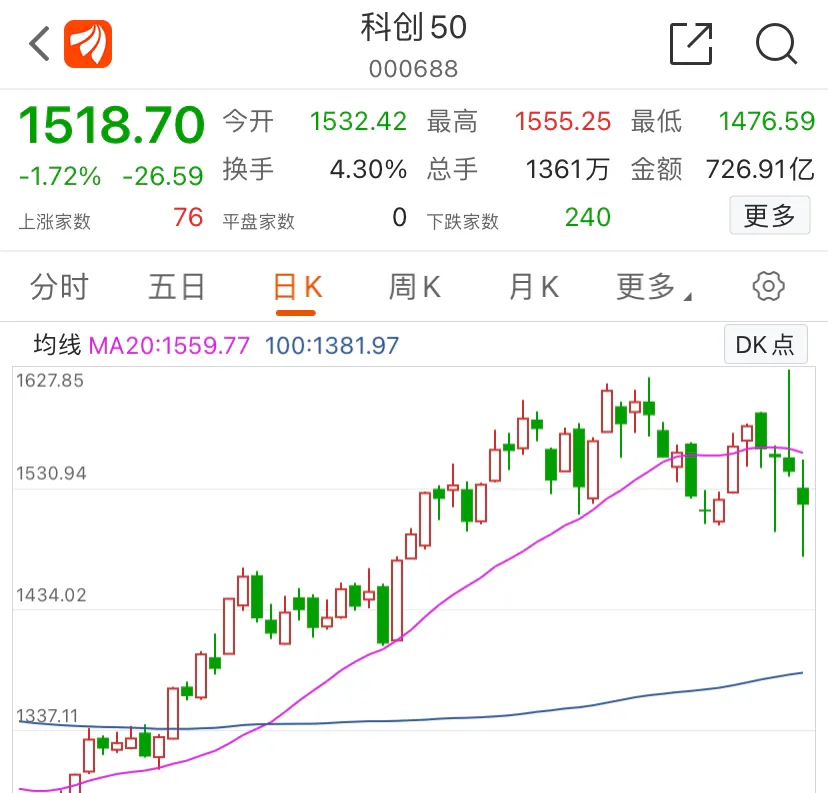Viewport: 828px width, 793px height.
Task: Tap the back arrow icon
Action: click(39, 44)
